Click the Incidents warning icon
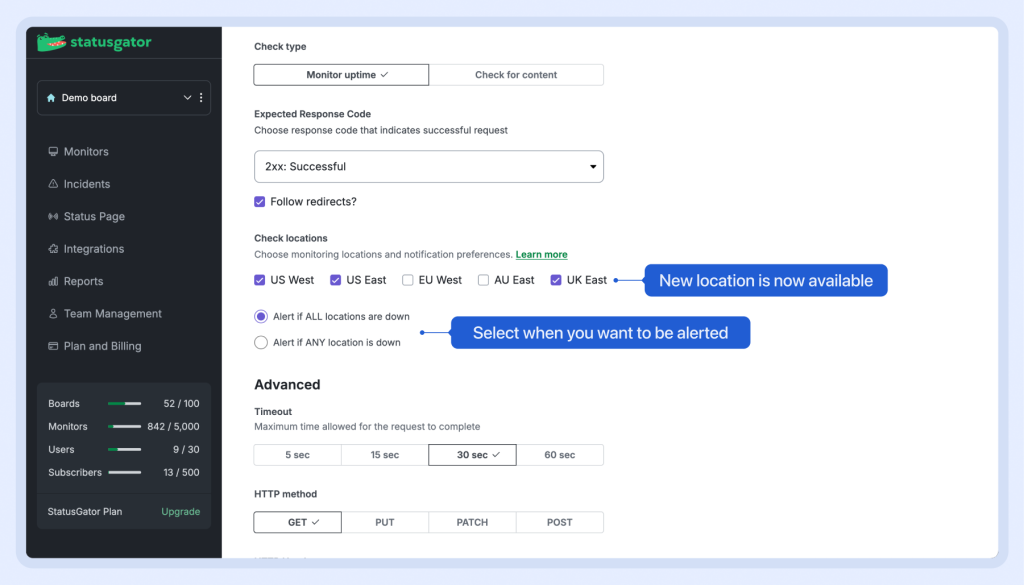The height and width of the screenshot is (585, 1024). tap(53, 184)
